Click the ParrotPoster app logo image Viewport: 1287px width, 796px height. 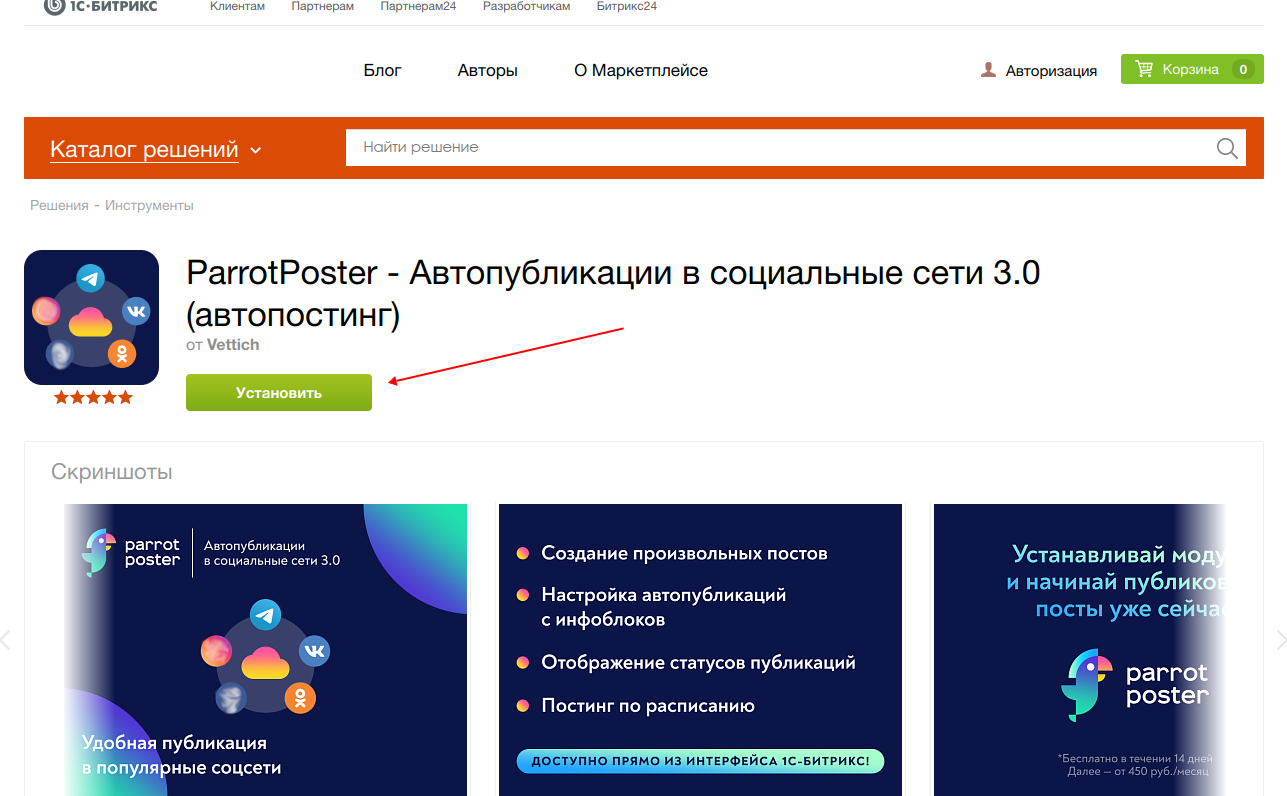point(91,317)
